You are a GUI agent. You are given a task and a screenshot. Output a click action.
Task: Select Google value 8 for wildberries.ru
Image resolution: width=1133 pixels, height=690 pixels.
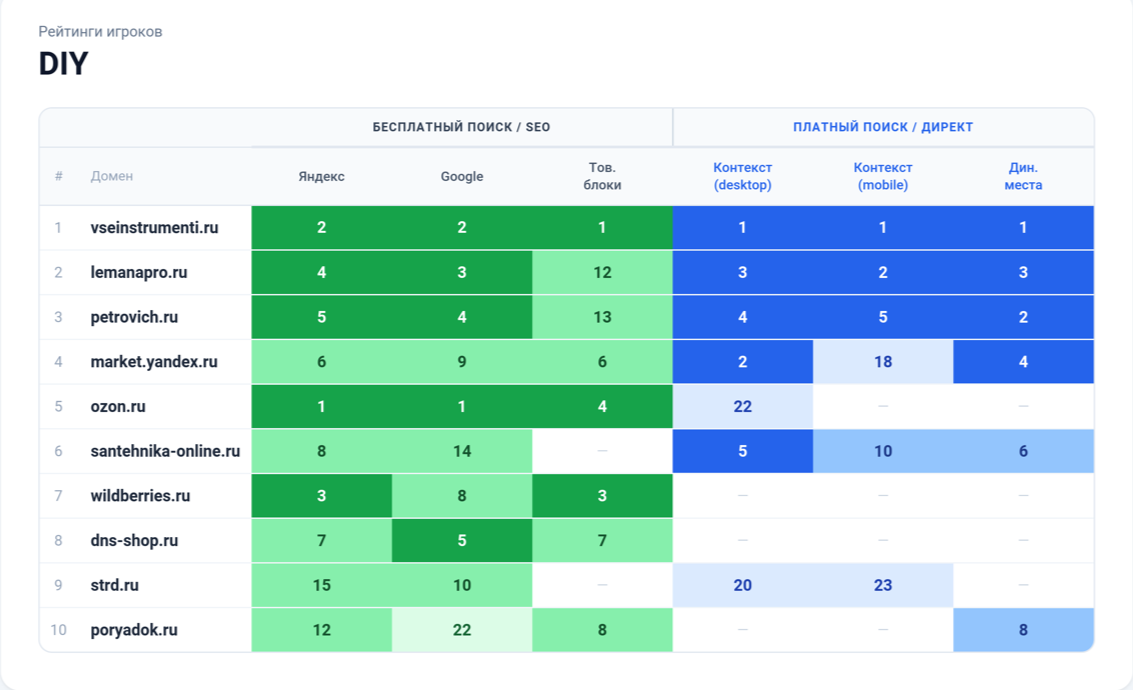click(x=462, y=496)
